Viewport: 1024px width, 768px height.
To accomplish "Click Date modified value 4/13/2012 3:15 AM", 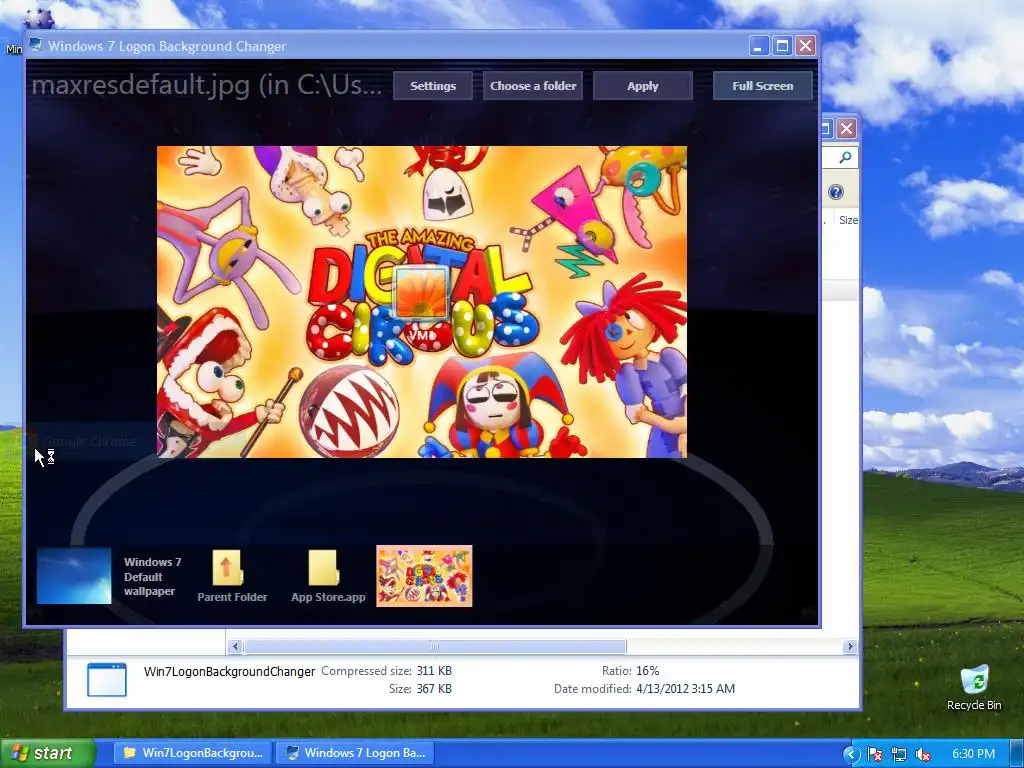I will pos(685,688).
